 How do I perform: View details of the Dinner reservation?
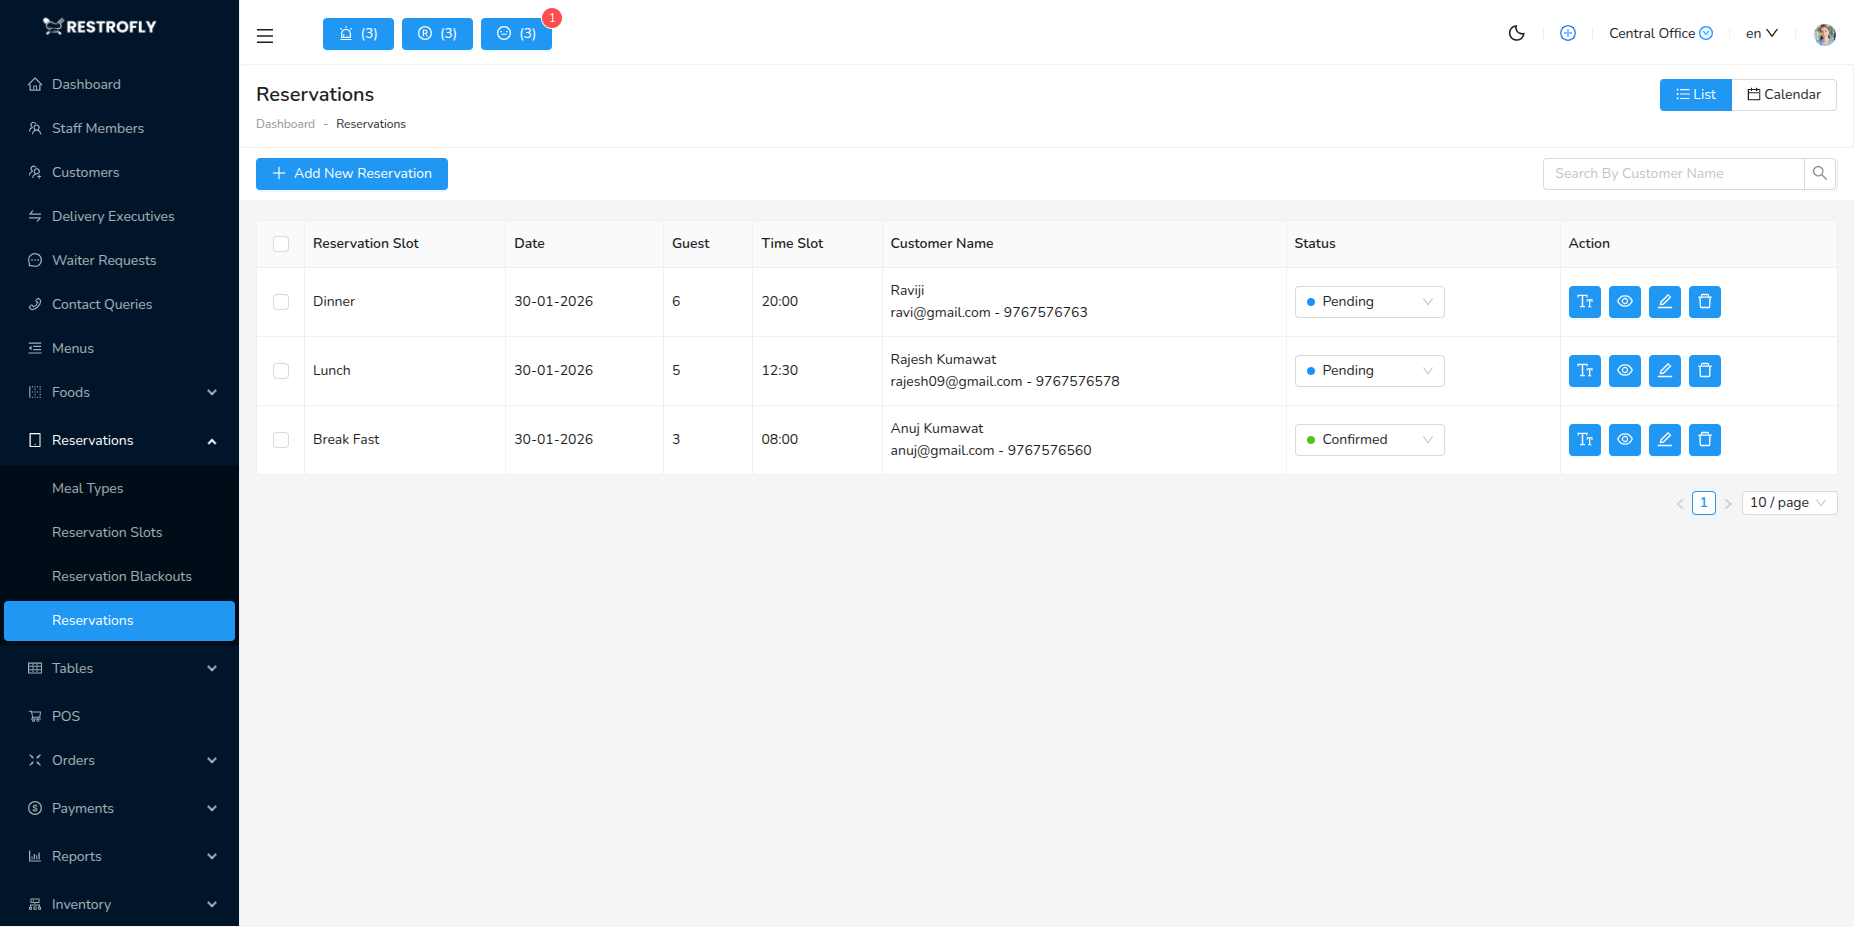(1624, 301)
